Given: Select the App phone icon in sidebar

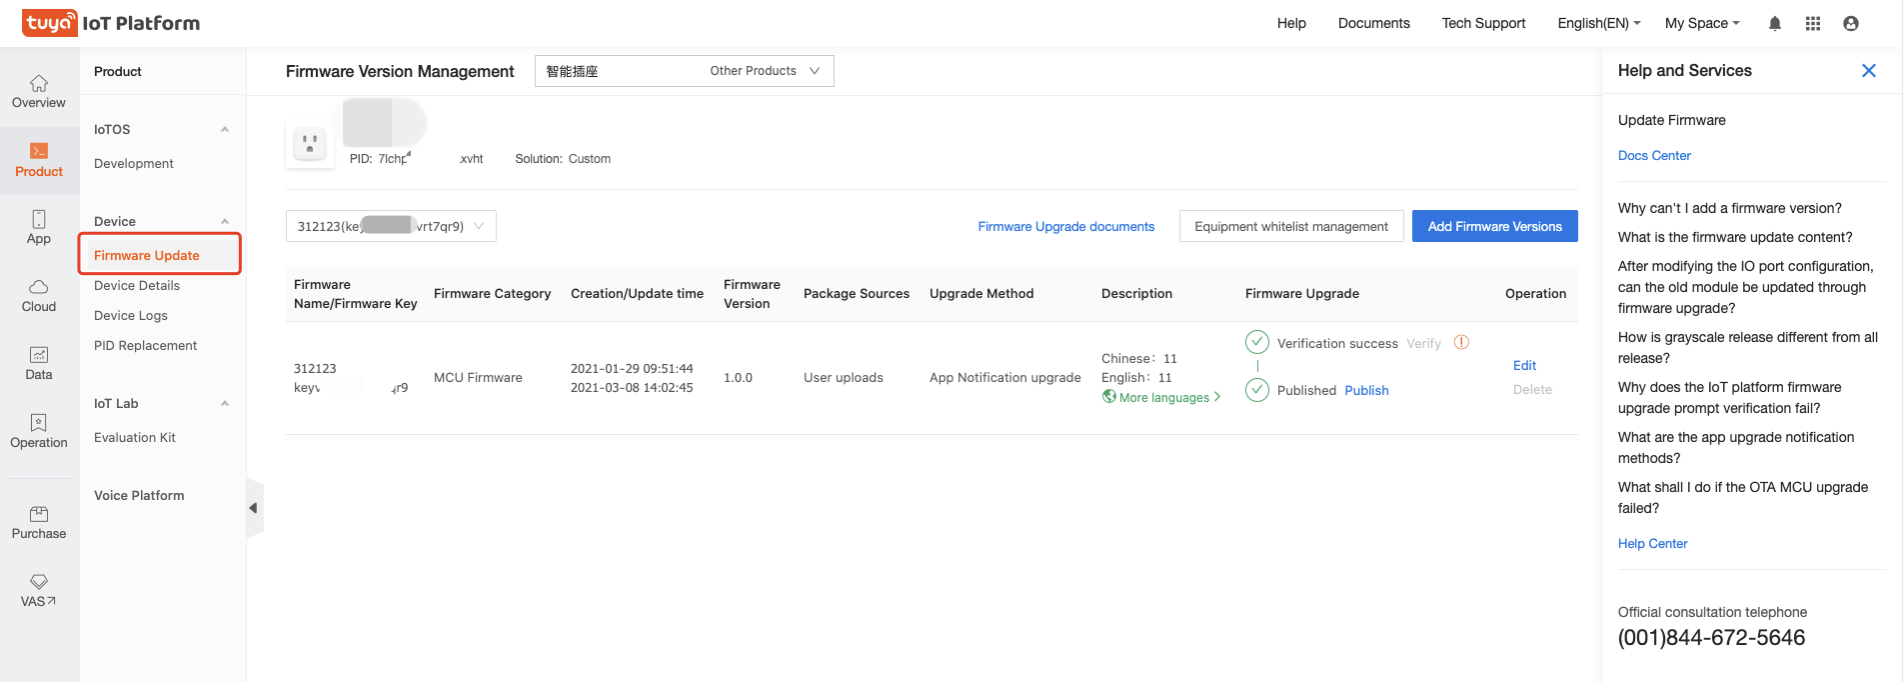Looking at the screenshot, I should pyautogui.click(x=39, y=219).
